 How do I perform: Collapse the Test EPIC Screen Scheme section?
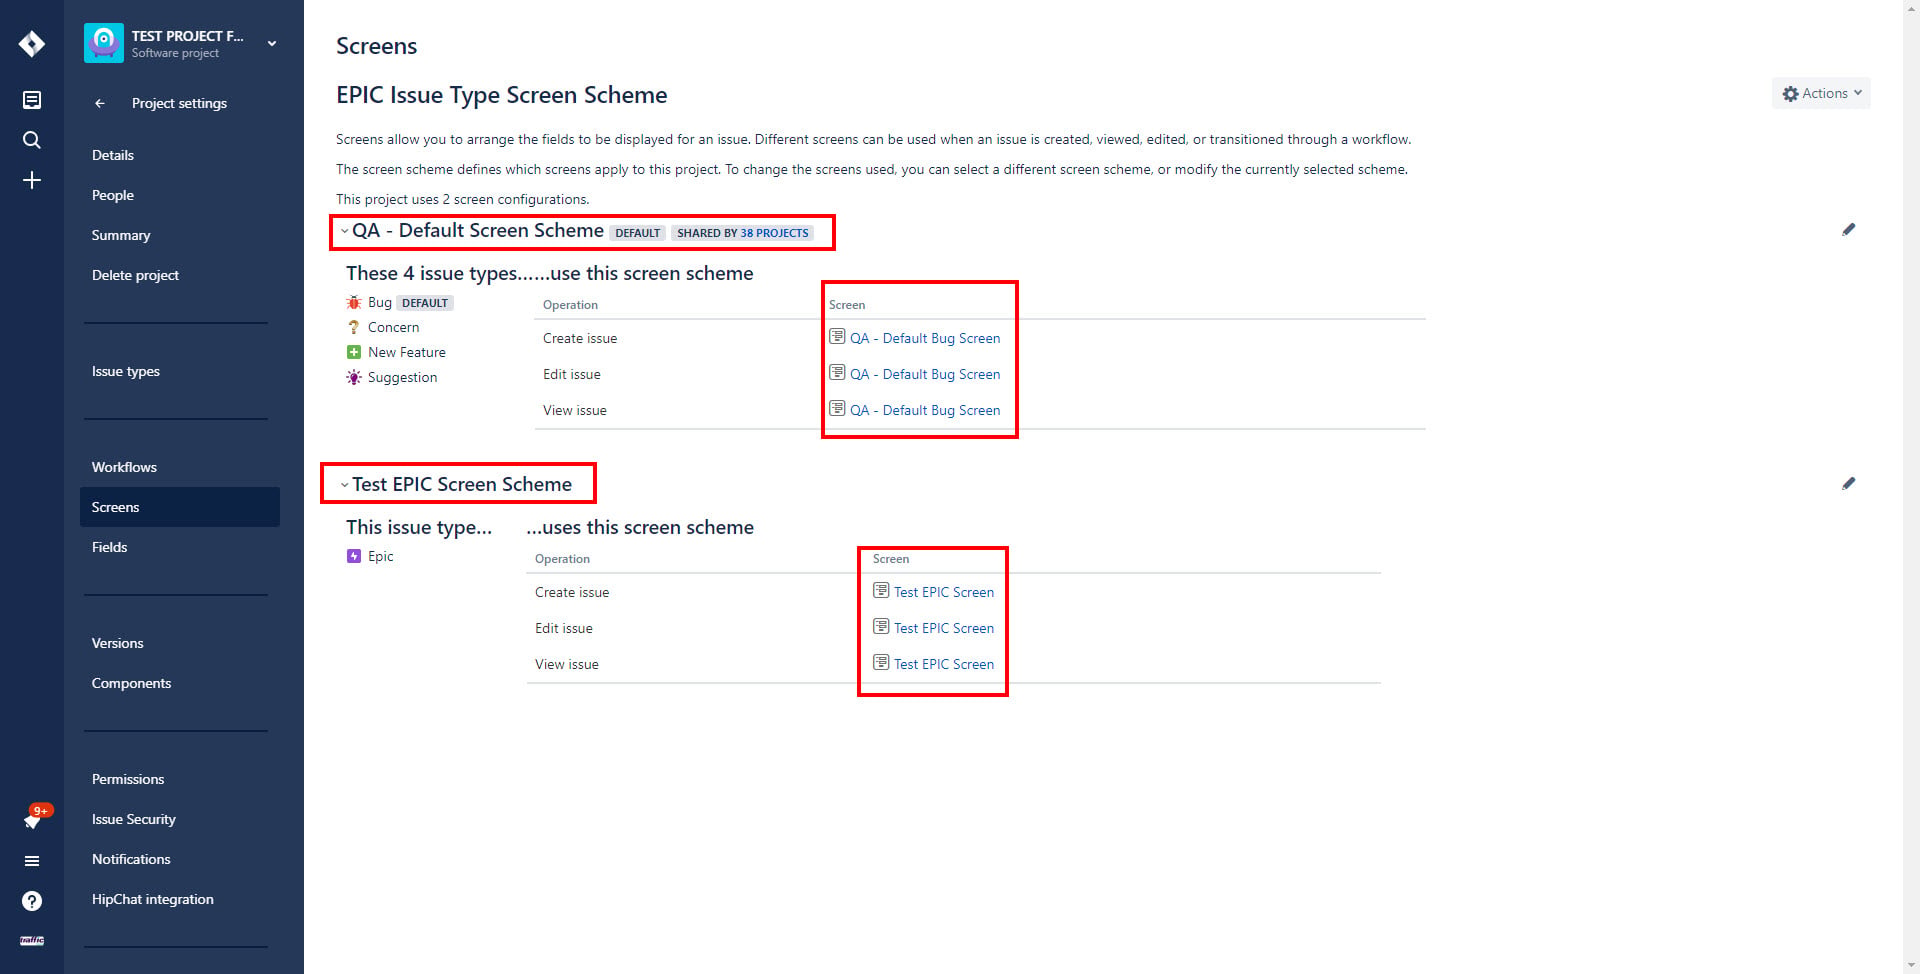(344, 485)
